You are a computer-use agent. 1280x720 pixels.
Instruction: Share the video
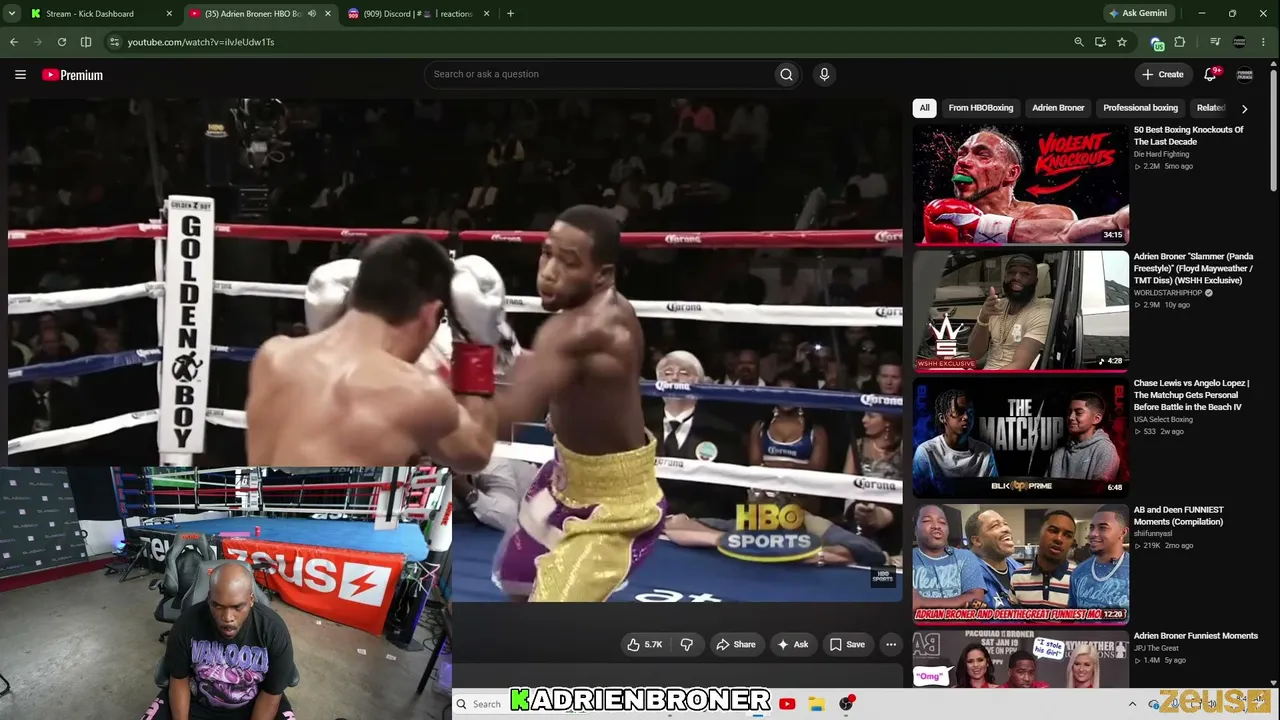point(736,645)
